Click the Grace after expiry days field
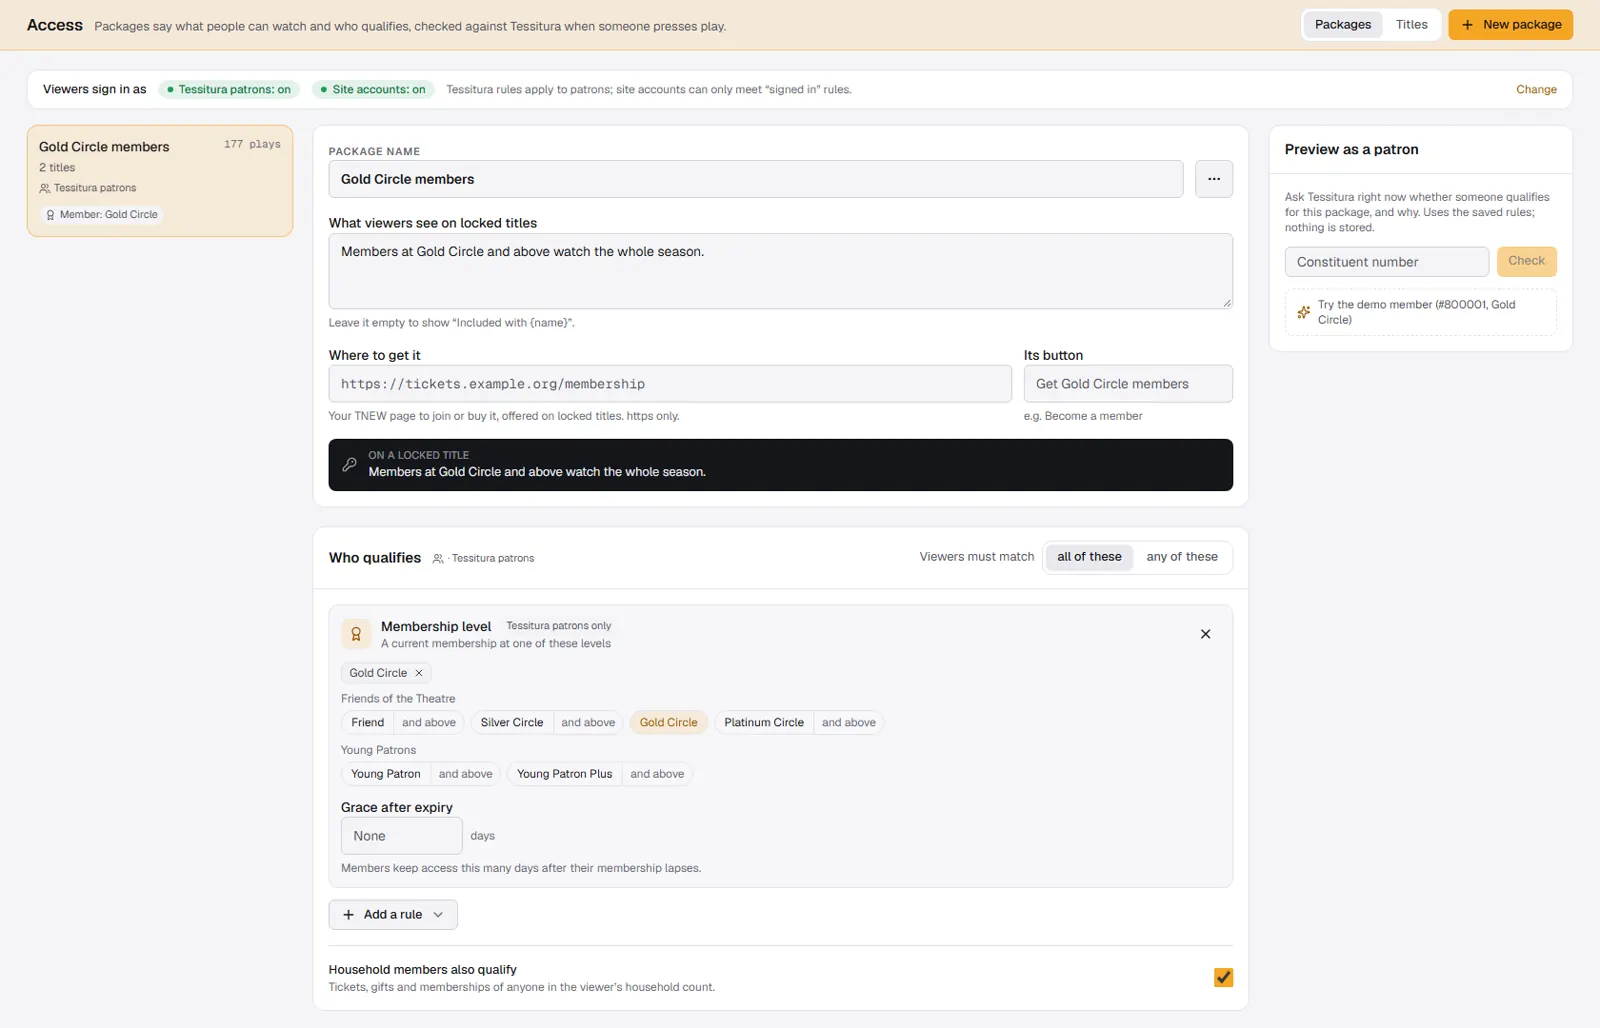 click(401, 836)
